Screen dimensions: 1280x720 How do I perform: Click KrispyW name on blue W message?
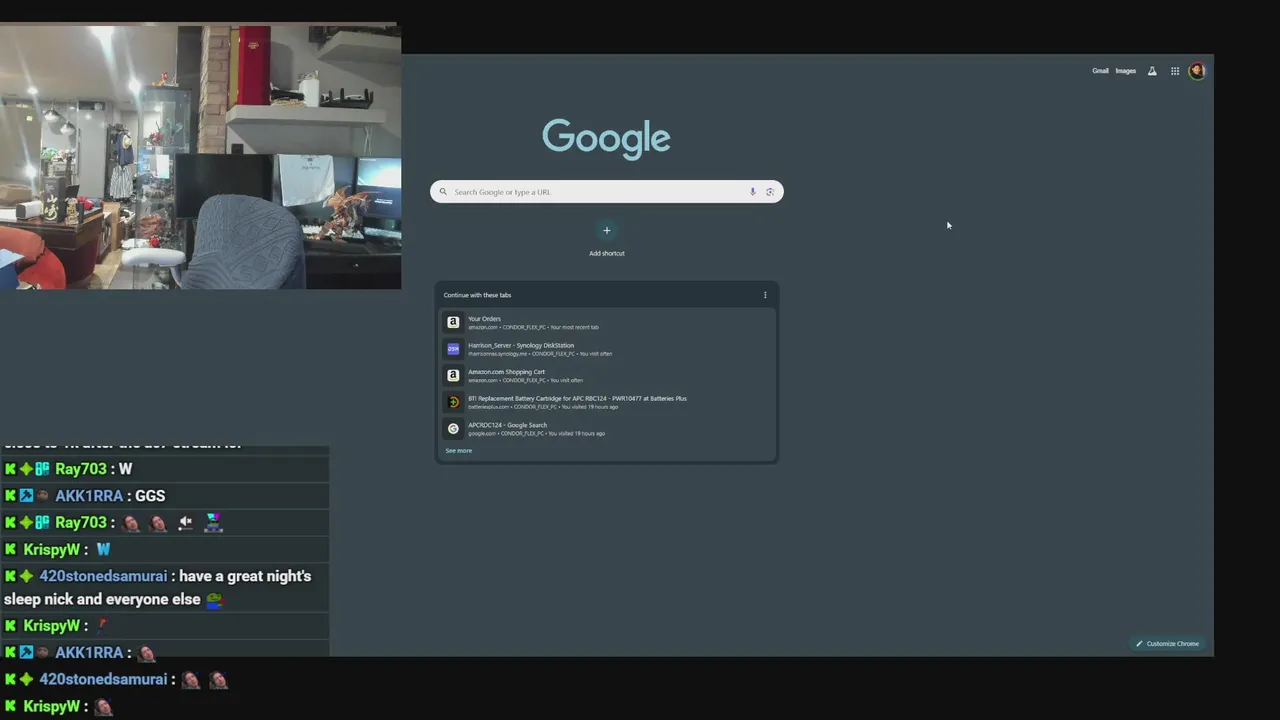(51, 549)
